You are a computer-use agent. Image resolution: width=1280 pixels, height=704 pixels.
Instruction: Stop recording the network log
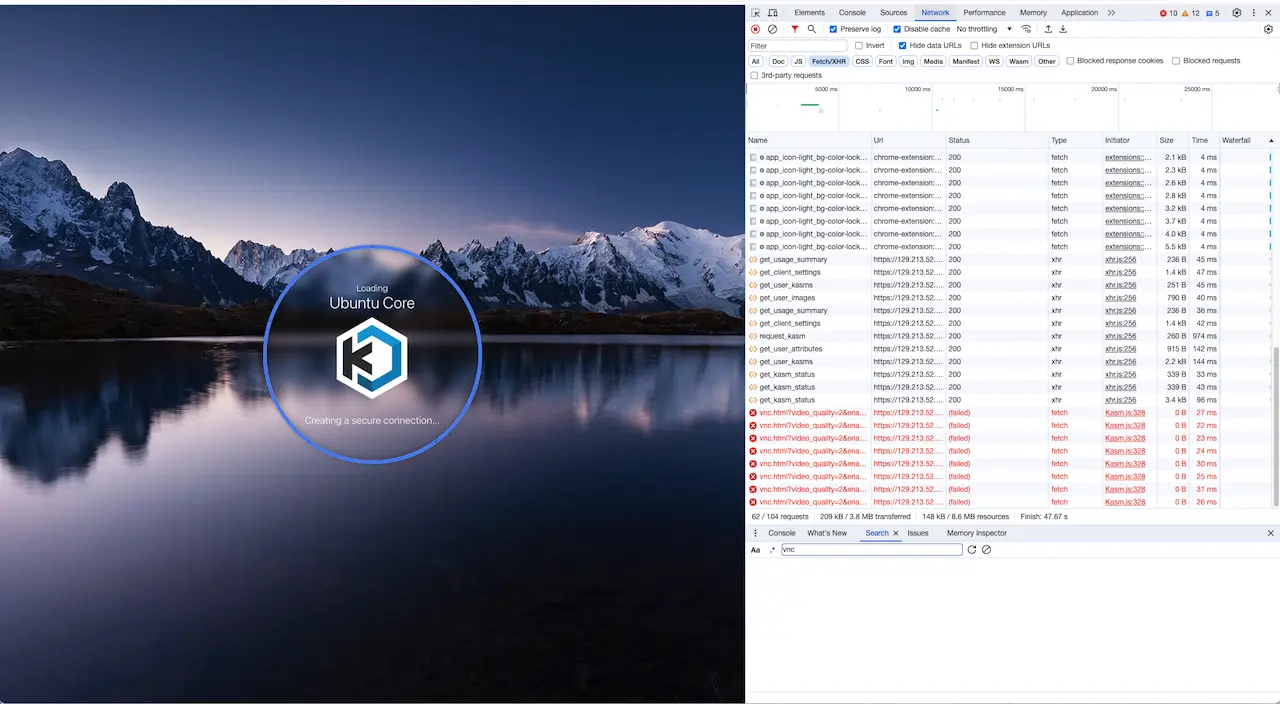click(756, 29)
